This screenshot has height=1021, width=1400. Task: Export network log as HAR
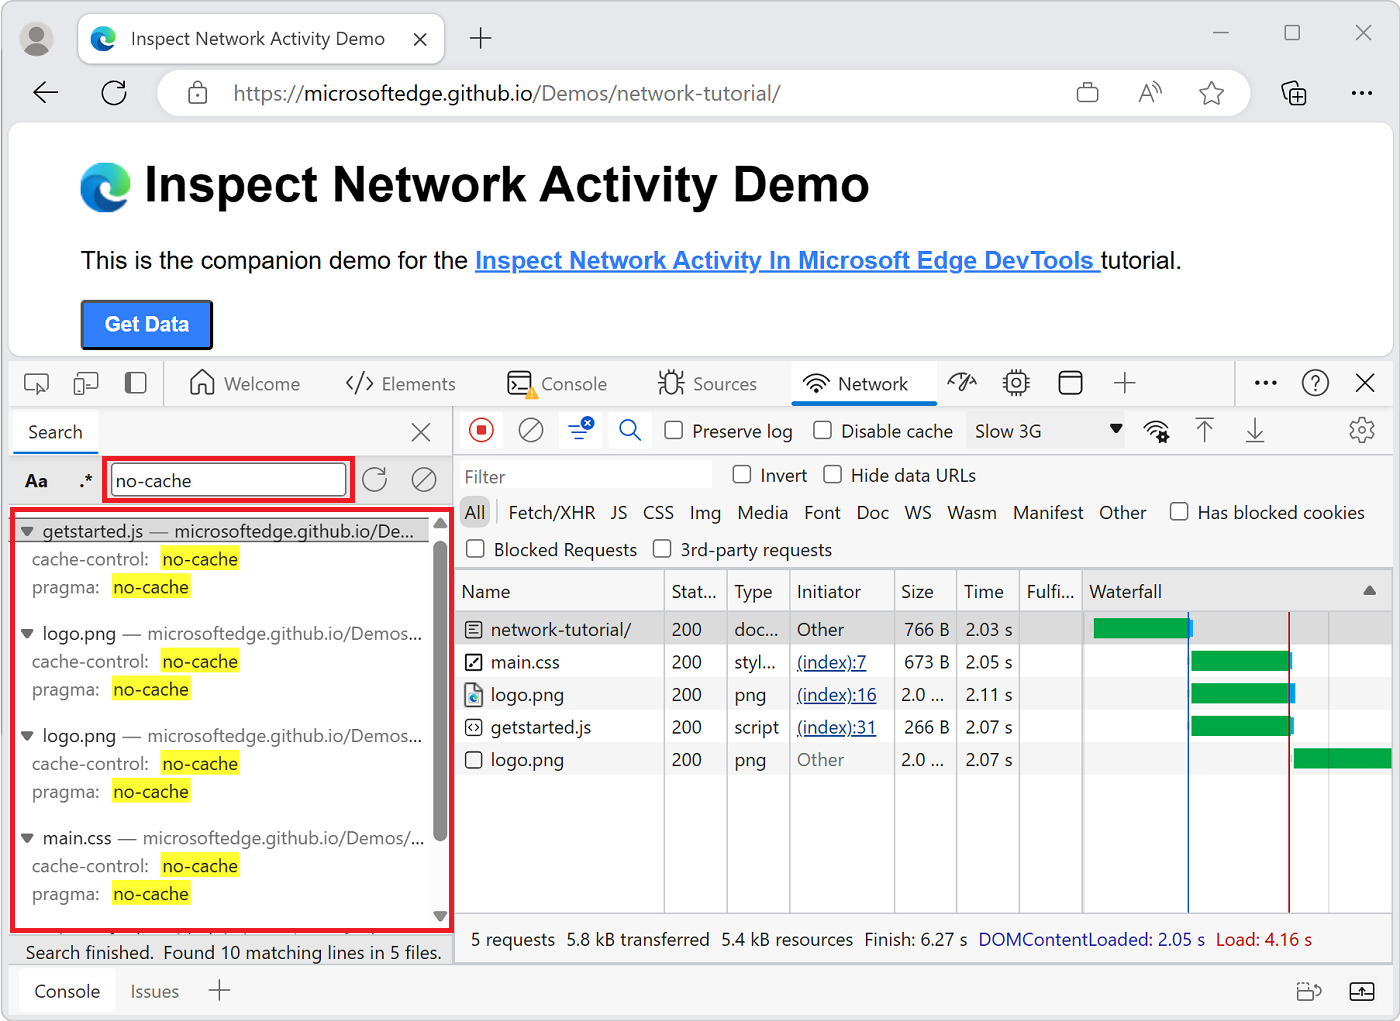1254,430
